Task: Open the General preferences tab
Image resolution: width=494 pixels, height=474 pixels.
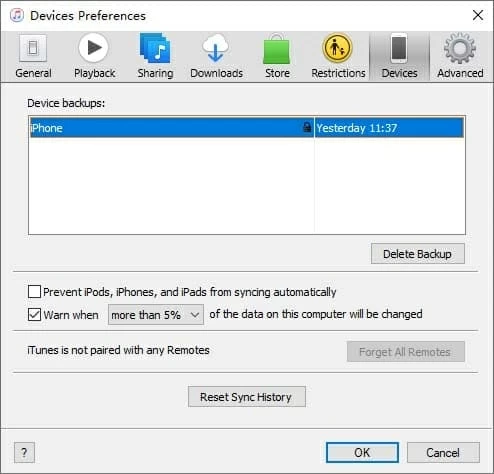Action: coord(33,56)
